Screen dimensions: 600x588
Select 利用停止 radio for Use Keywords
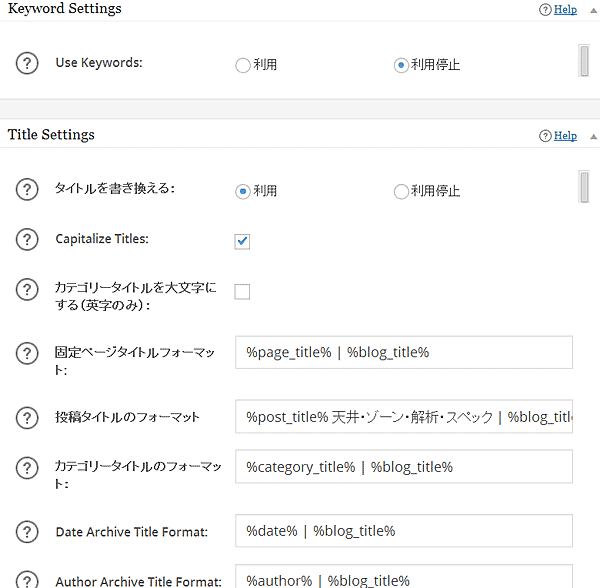click(401, 65)
